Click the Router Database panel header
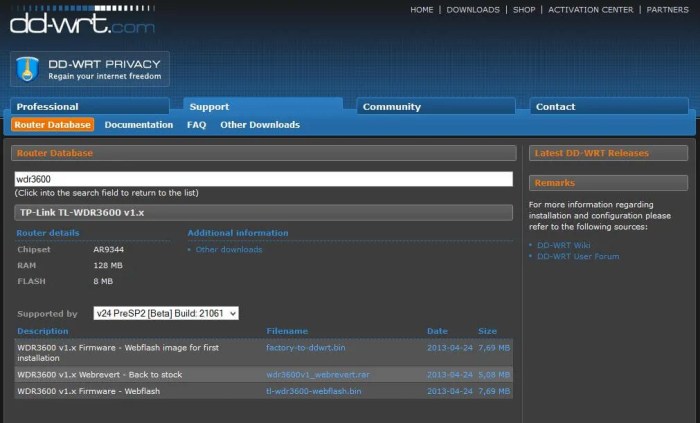 click(264, 153)
